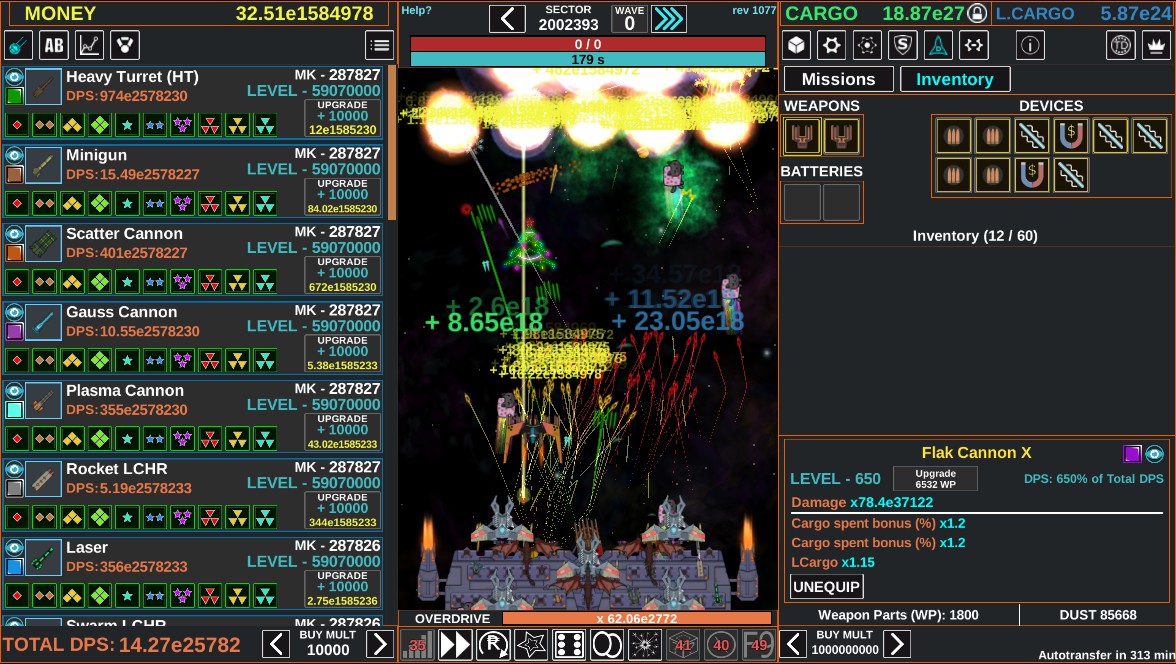
Task: Click the purple Flak Cannon color swatch
Action: tap(1132, 453)
